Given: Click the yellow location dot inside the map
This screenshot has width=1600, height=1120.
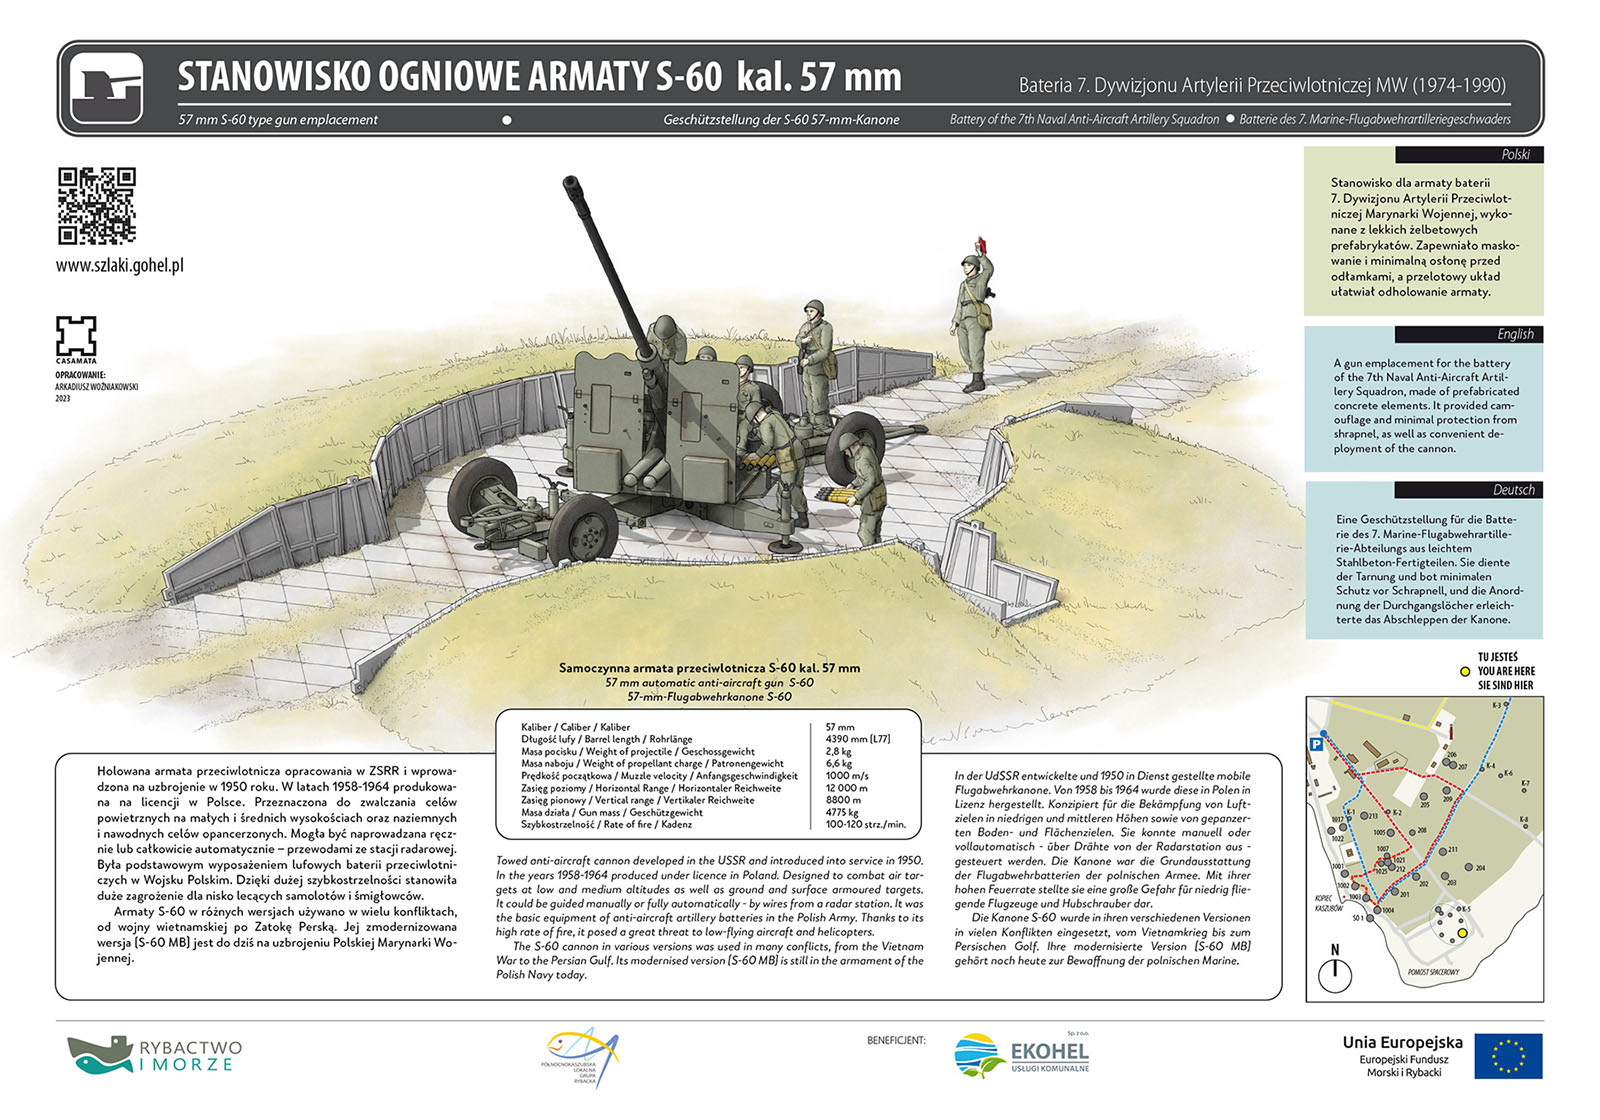Looking at the screenshot, I should pyautogui.click(x=1462, y=933).
